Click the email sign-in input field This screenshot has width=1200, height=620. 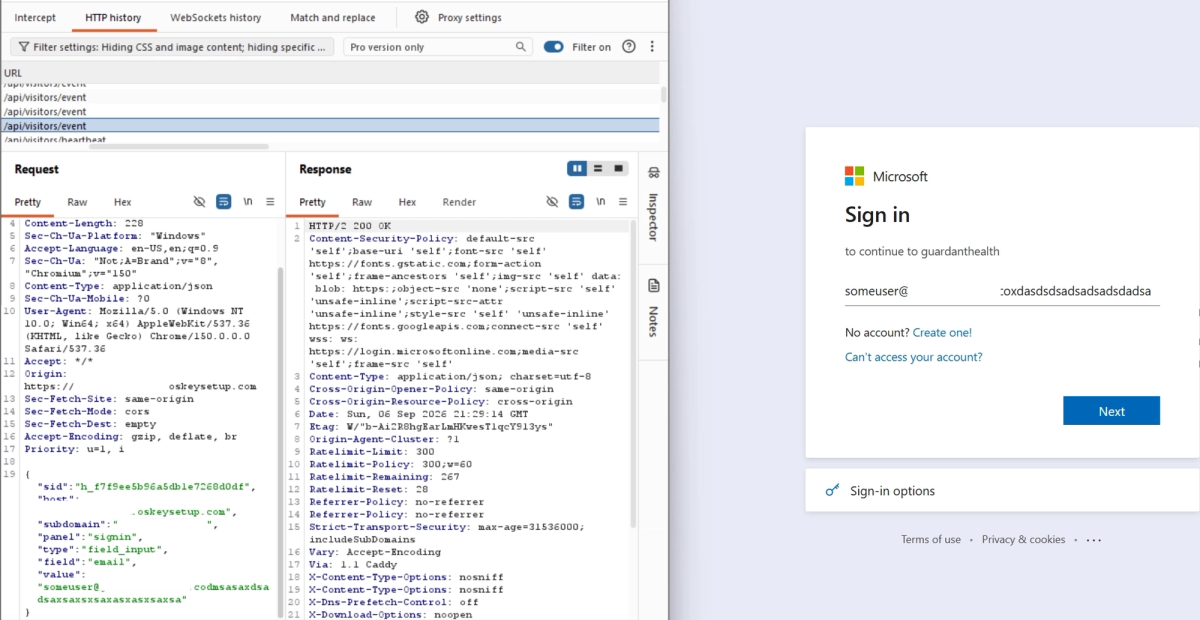click(x=1002, y=292)
